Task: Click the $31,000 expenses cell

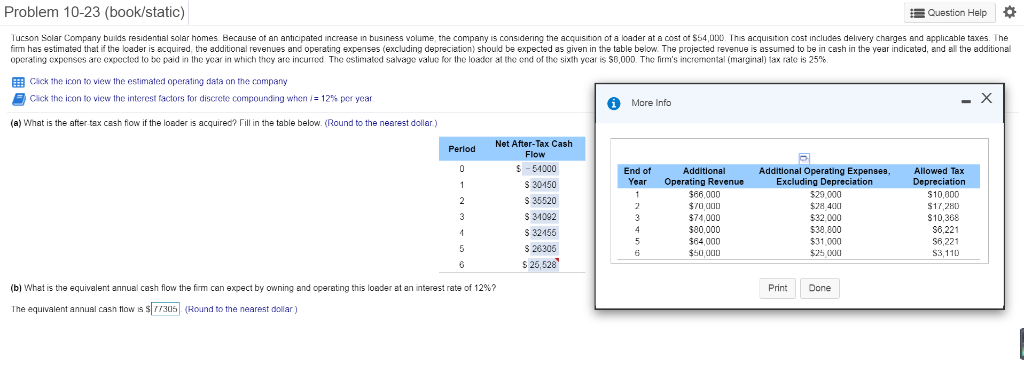Action: coord(825,241)
